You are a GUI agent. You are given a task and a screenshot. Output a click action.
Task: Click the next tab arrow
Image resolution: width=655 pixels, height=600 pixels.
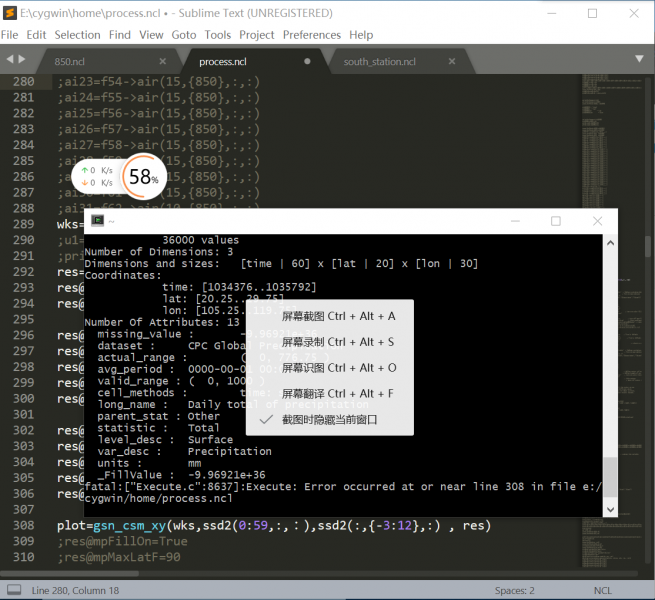click(x=22, y=60)
